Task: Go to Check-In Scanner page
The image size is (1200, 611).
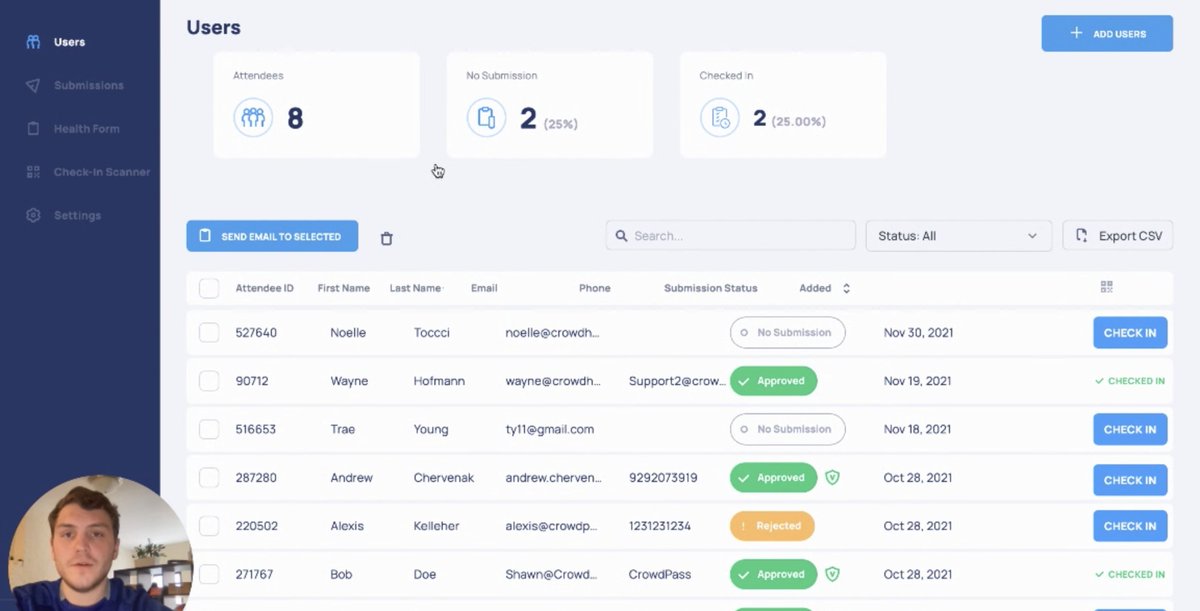Action: [x=102, y=172]
